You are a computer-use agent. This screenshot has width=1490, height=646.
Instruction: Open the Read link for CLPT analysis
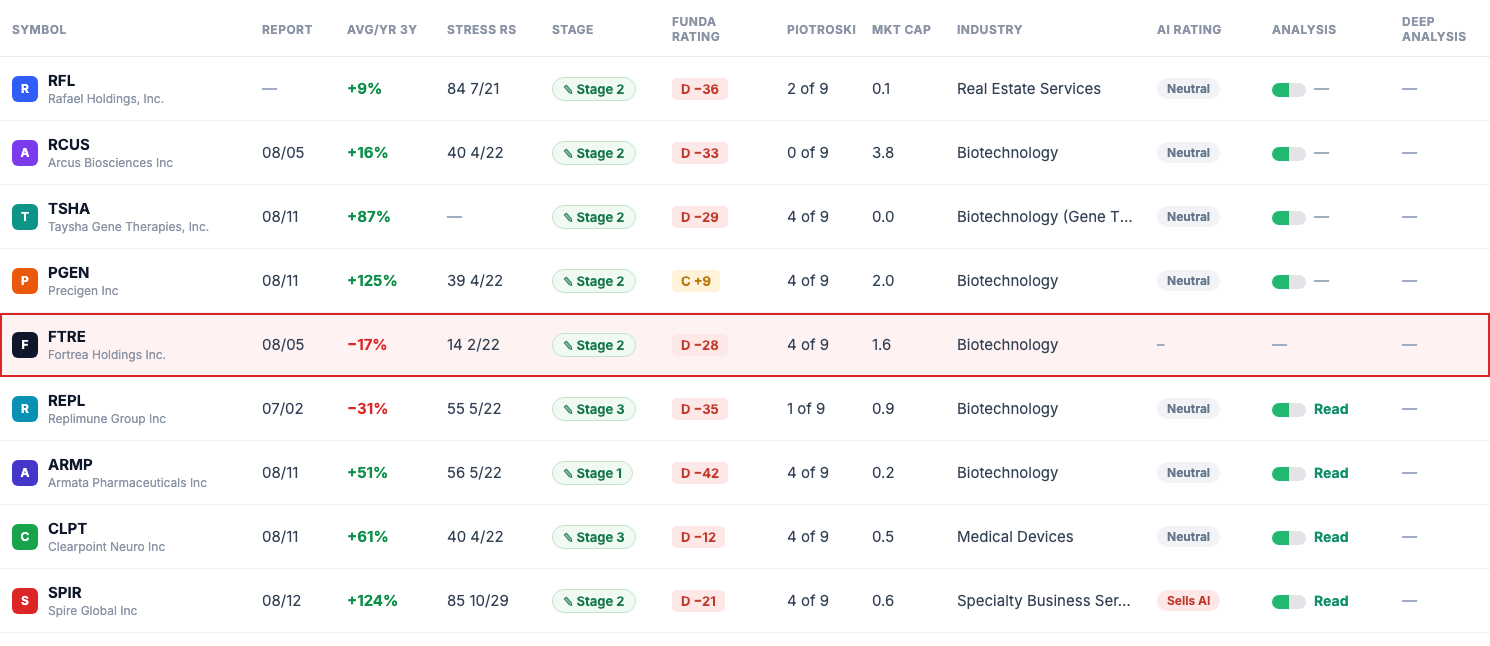(x=1331, y=537)
